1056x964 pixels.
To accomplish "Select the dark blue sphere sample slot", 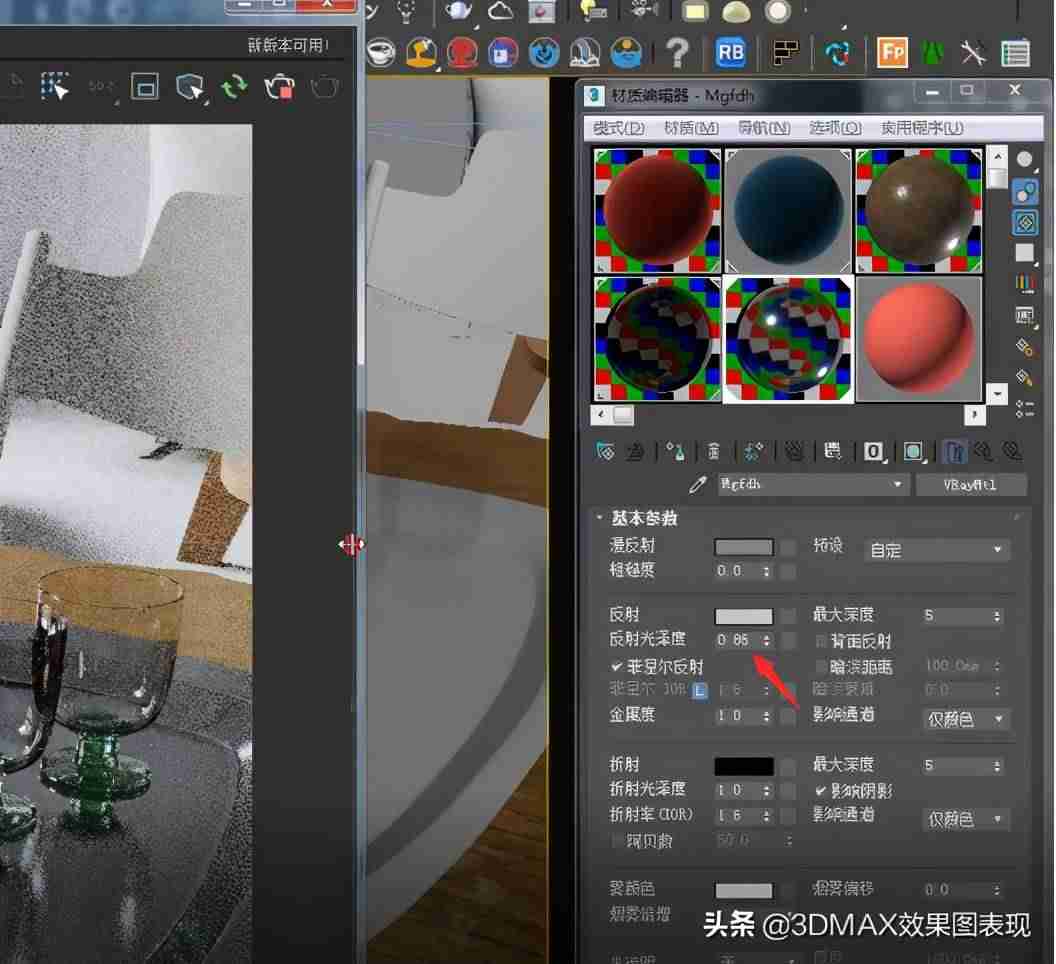I will (x=788, y=210).
